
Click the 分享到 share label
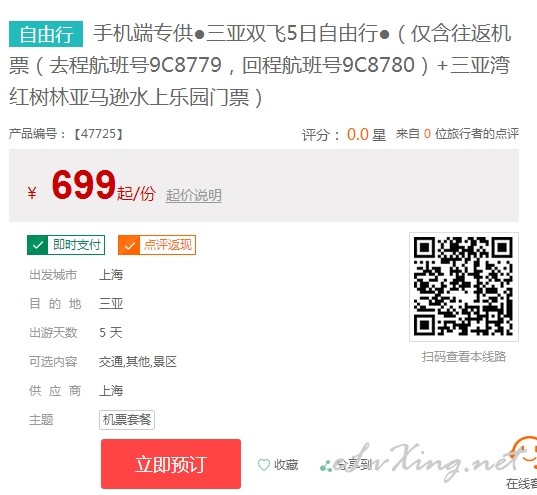coord(353,465)
